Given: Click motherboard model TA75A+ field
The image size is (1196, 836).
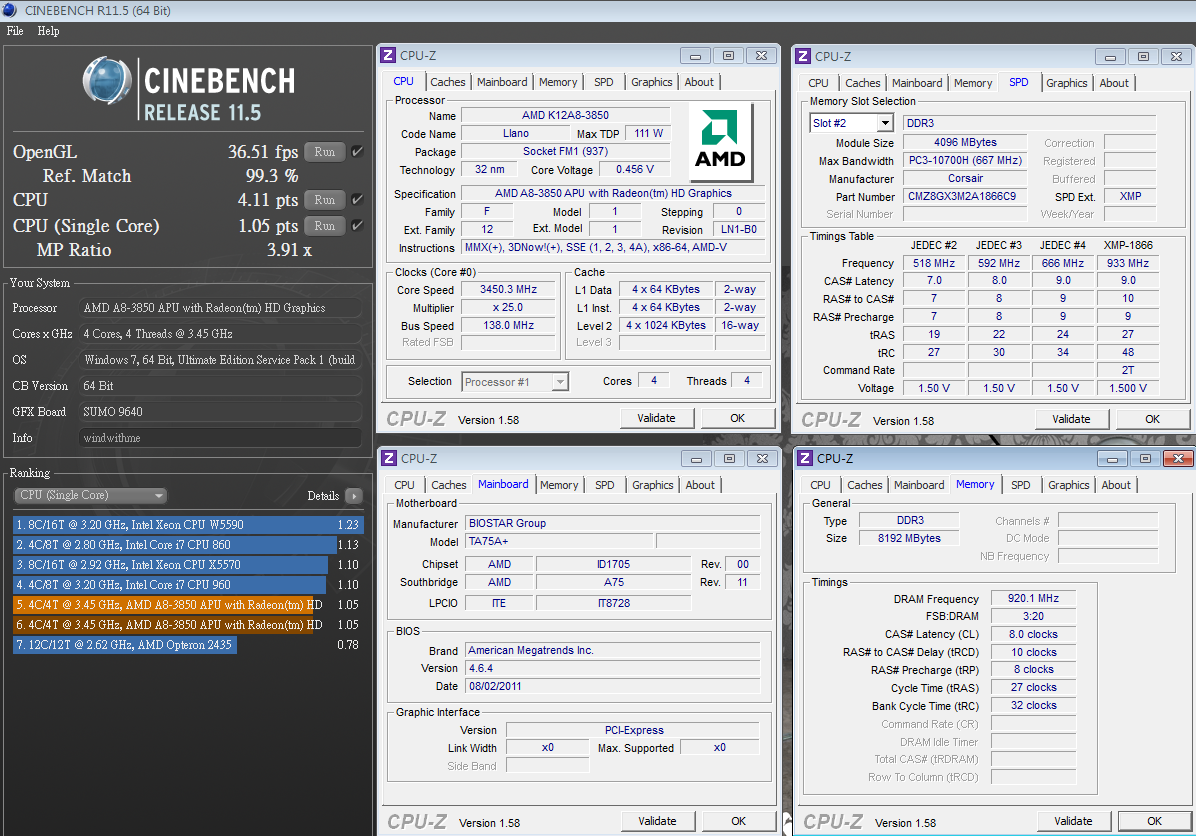Looking at the screenshot, I should tap(559, 541).
